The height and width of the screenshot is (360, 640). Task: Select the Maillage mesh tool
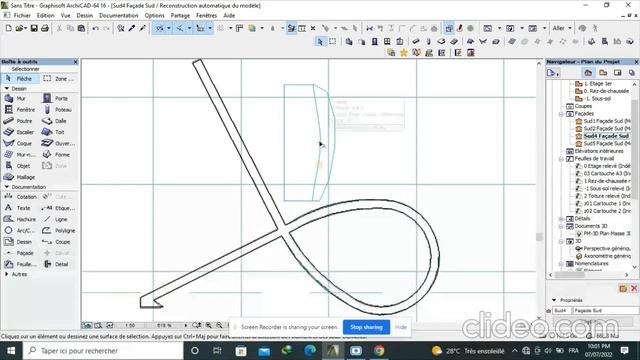(x=20, y=177)
